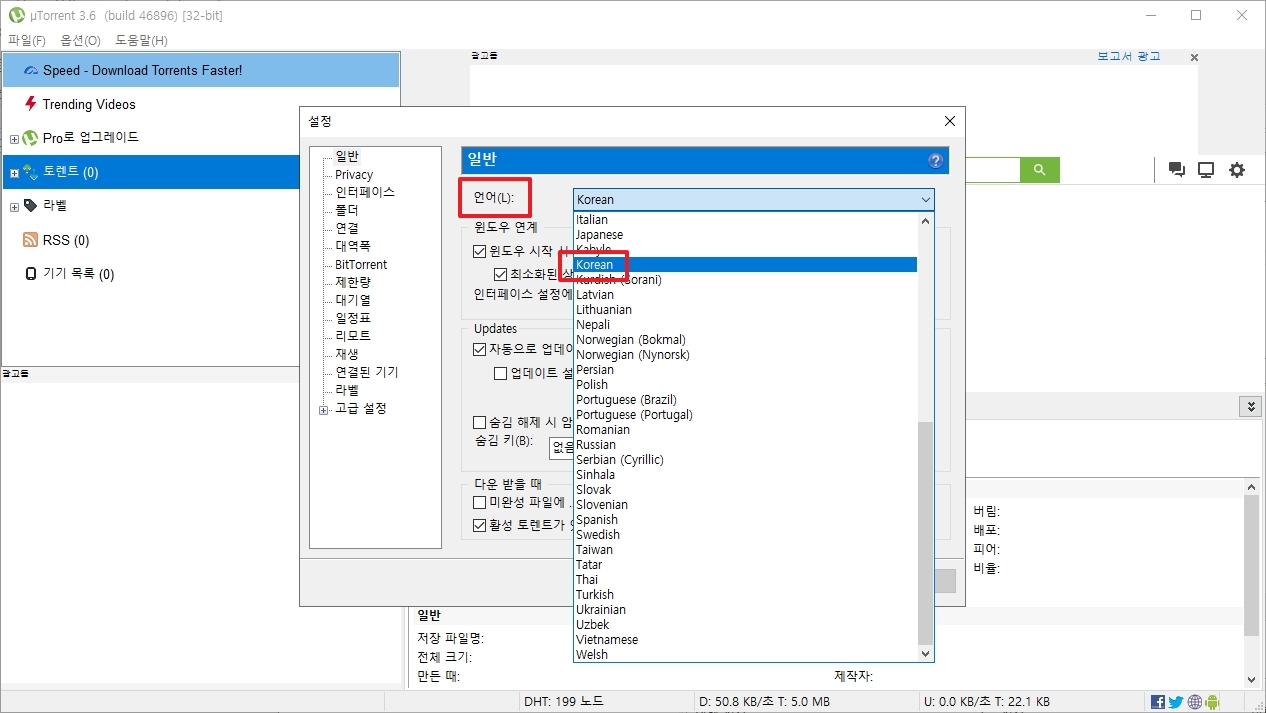The width and height of the screenshot is (1266, 713).
Task: Click the globe language icon near the bottom
Action: [x=1193, y=702]
